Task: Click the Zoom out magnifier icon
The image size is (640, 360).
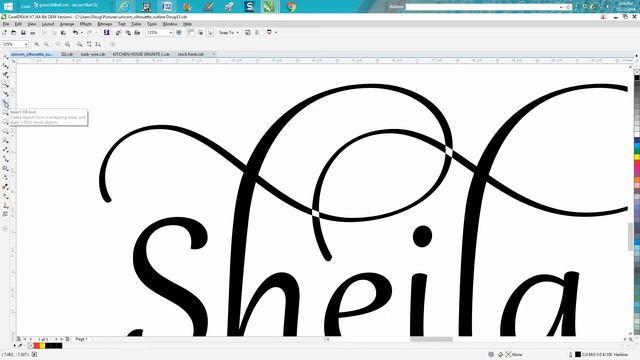Action: click(46, 44)
